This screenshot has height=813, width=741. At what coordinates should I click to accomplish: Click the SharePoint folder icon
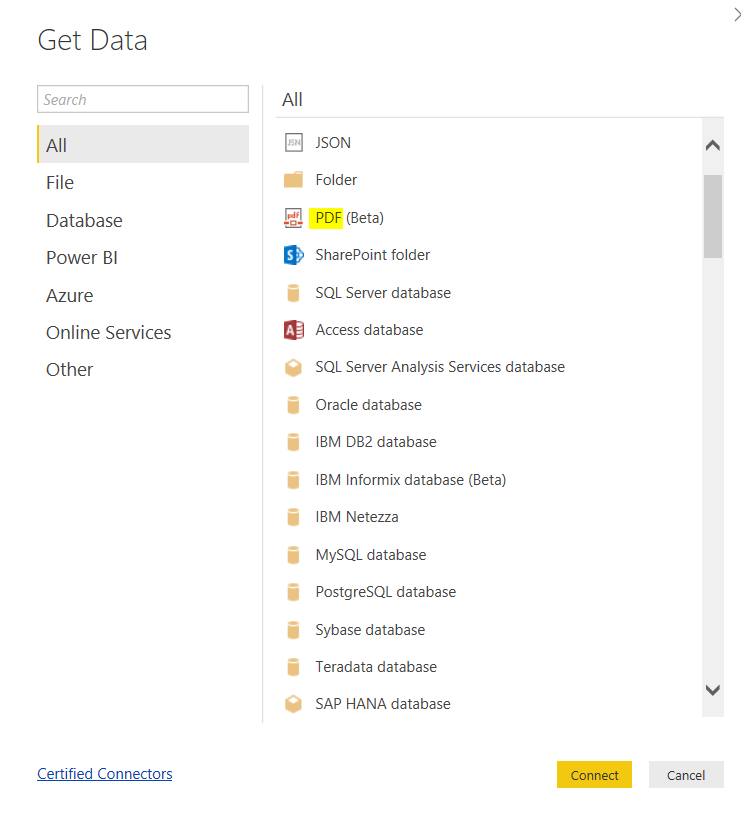[293, 255]
